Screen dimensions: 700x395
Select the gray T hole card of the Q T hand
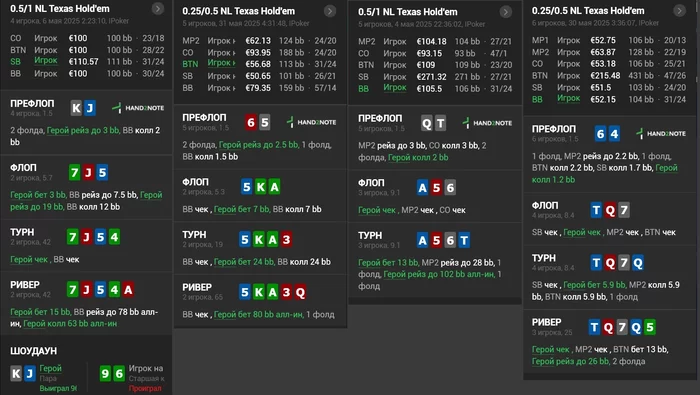[440, 123]
